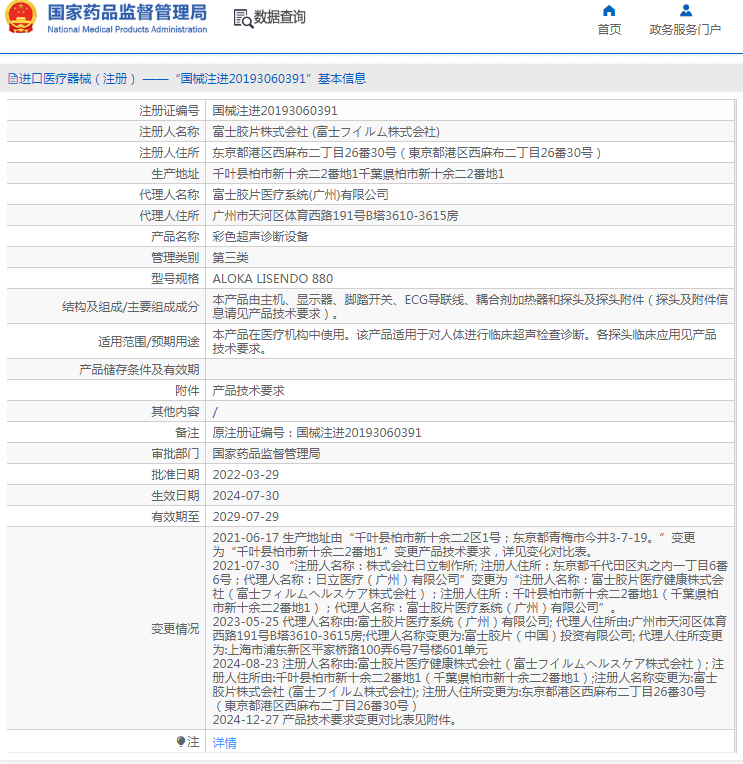Open the 详情 link
This screenshot has width=743, height=764.
(x=225, y=743)
